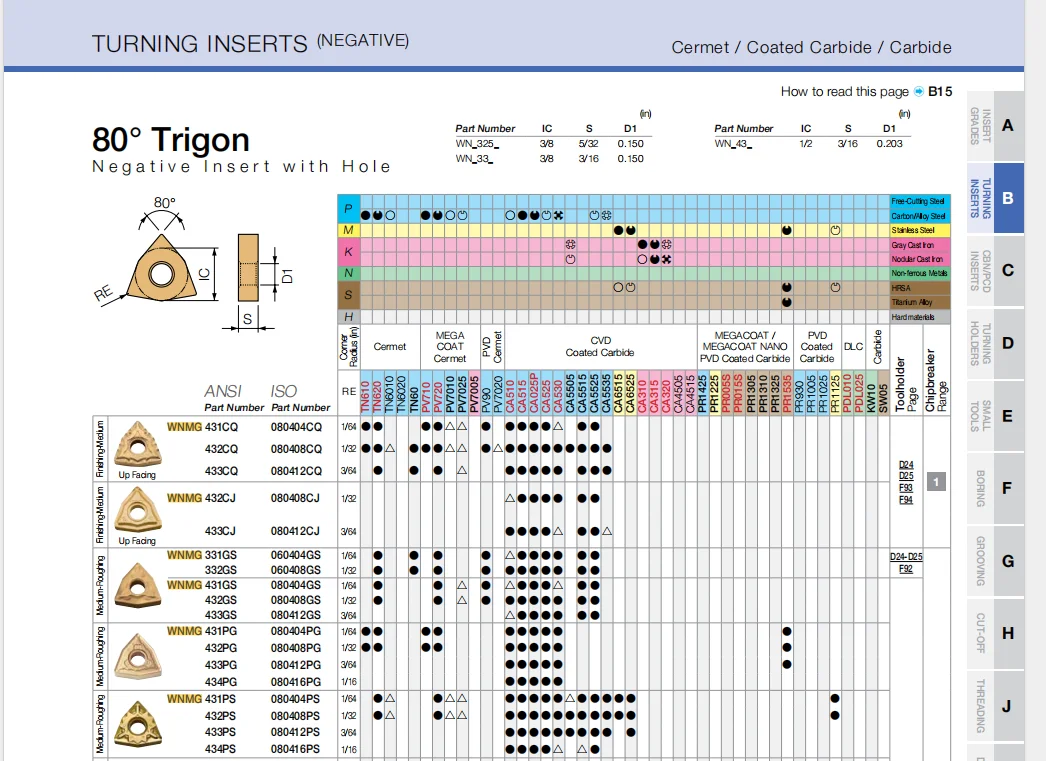Select the pink K cast iron row label
Screen dimensions: 1046x761
[348, 251]
